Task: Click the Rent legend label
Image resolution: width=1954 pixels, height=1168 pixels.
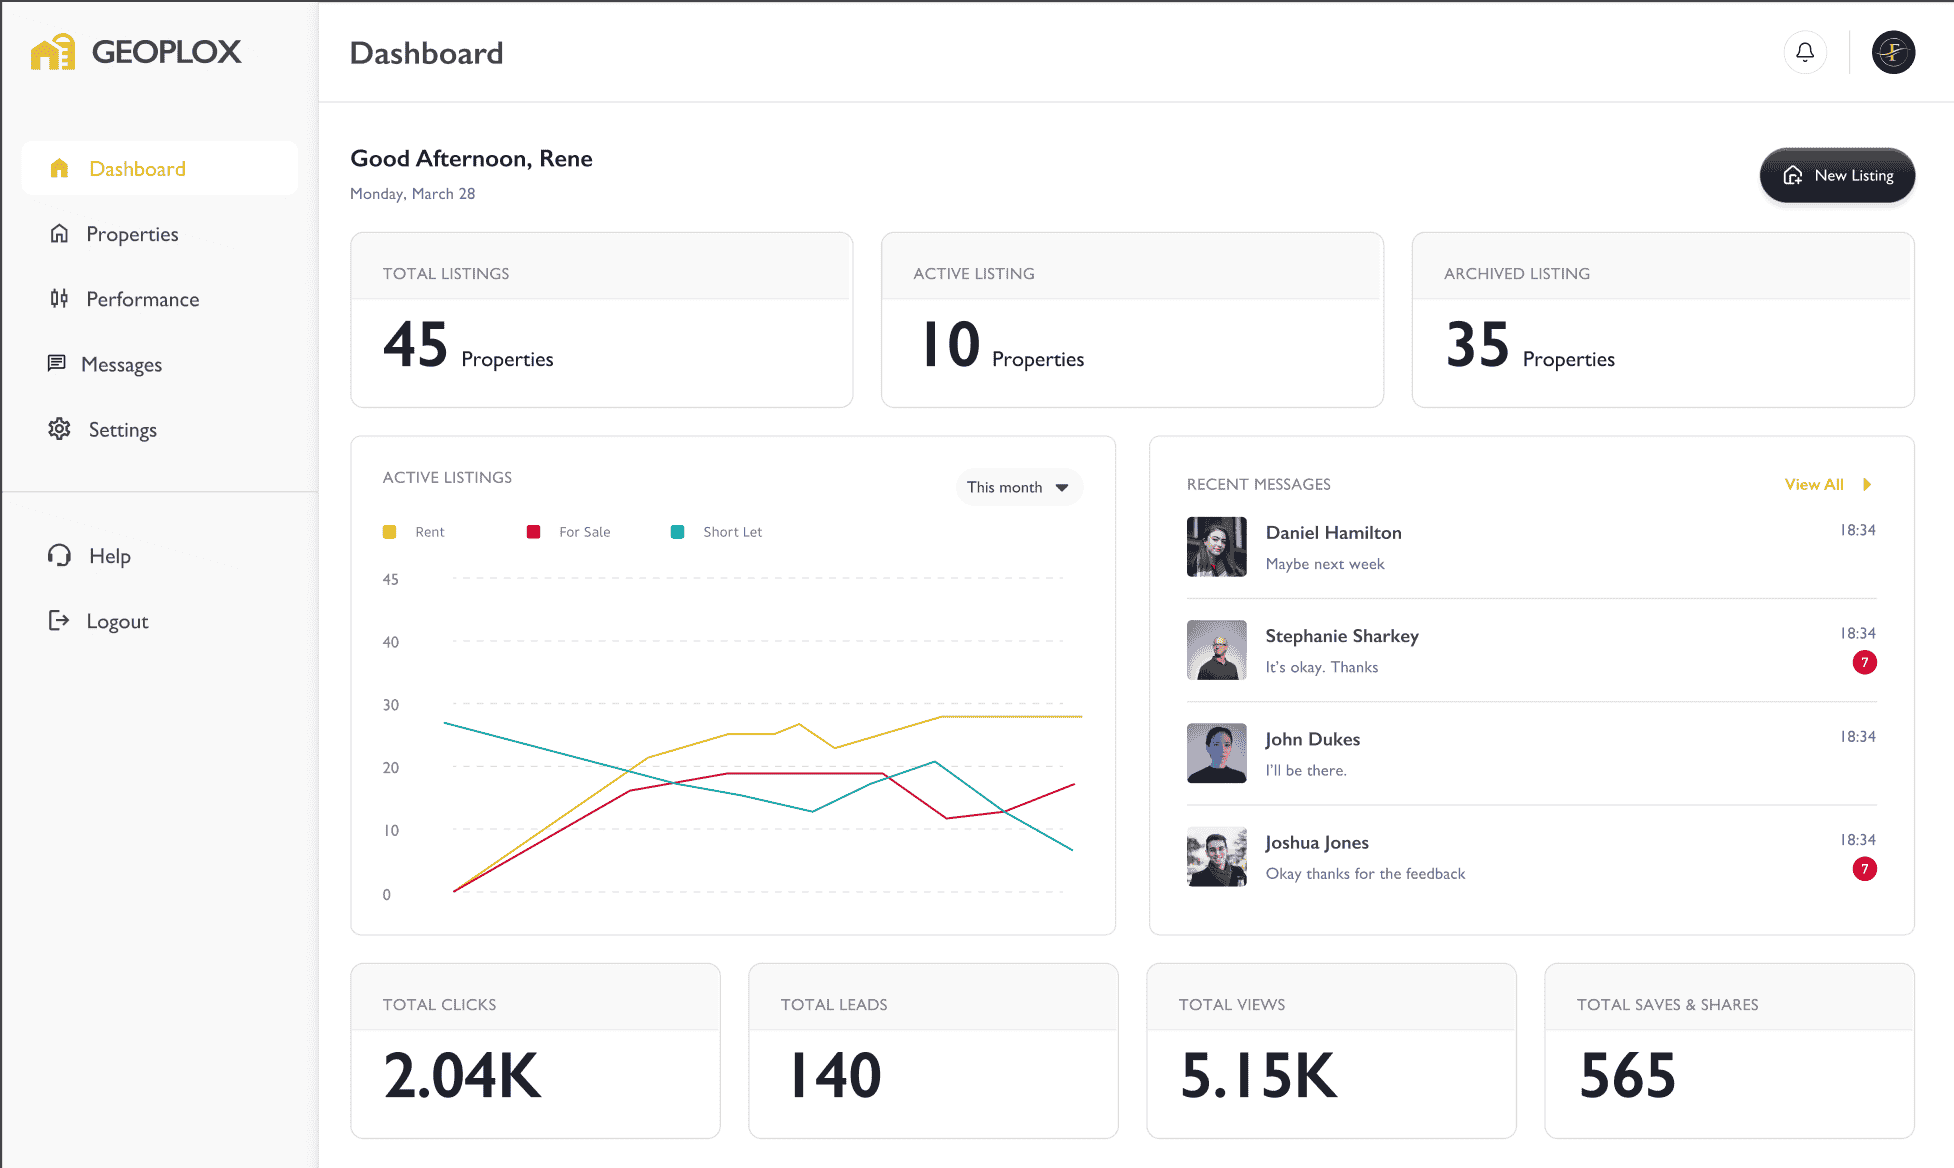Action: pos(430,532)
